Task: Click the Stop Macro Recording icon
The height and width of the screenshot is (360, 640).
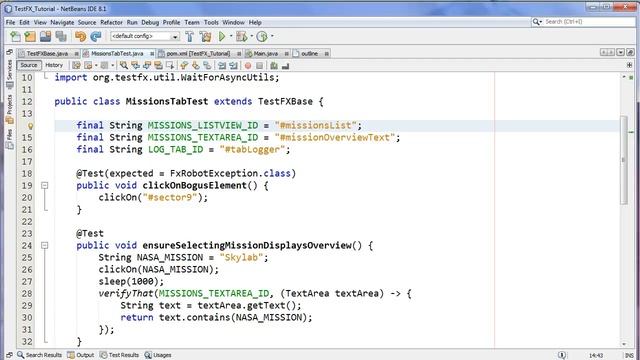Action: pos(259,66)
